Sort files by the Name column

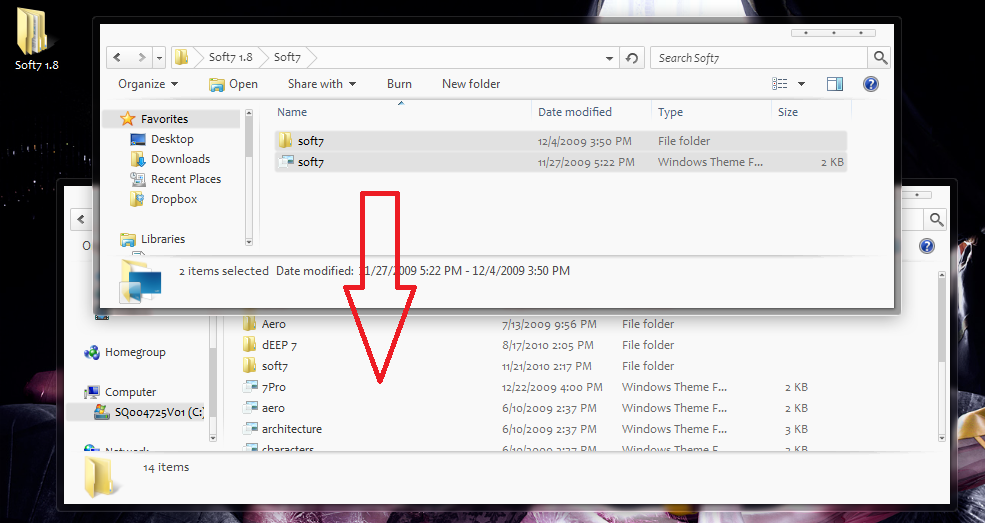pos(292,112)
